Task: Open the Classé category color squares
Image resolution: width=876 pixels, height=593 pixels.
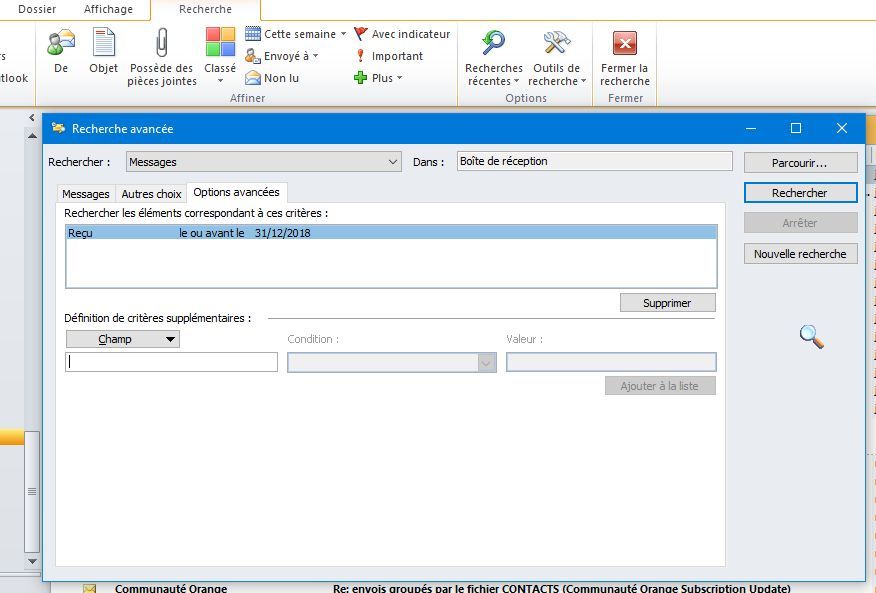Action: click(x=220, y=45)
